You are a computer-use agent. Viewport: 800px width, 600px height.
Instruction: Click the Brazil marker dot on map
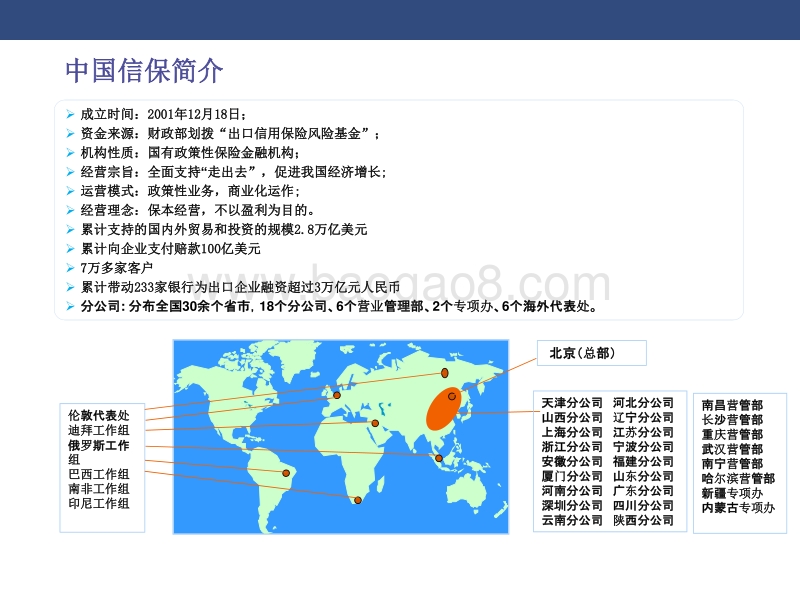click(x=286, y=473)
